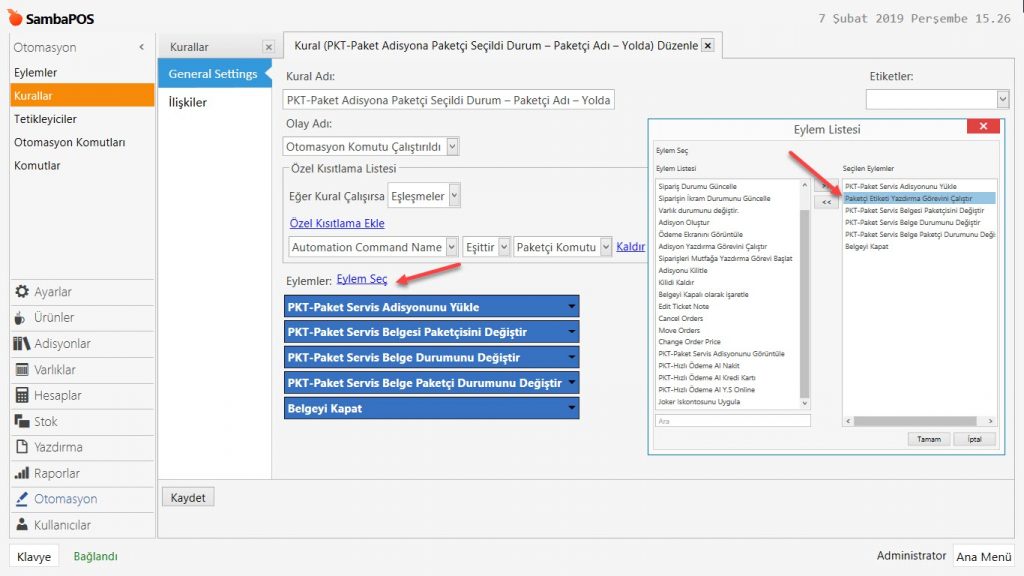
Task: Open Adisyonlar via its books icon
Action: click(x=22, y=344)
